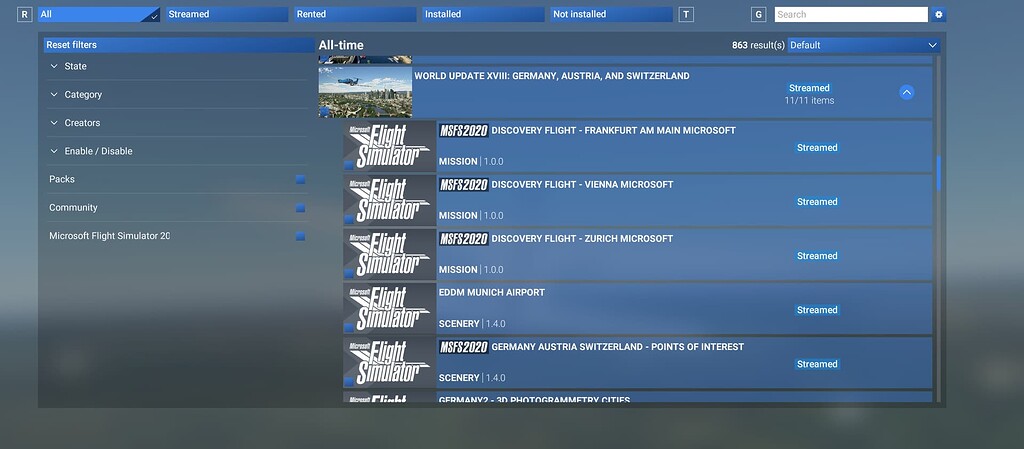1024x449 pixels.
Task: Toggle the Microsoft Flight Simulator 20 checkbox
Action: tap(300, 236)
